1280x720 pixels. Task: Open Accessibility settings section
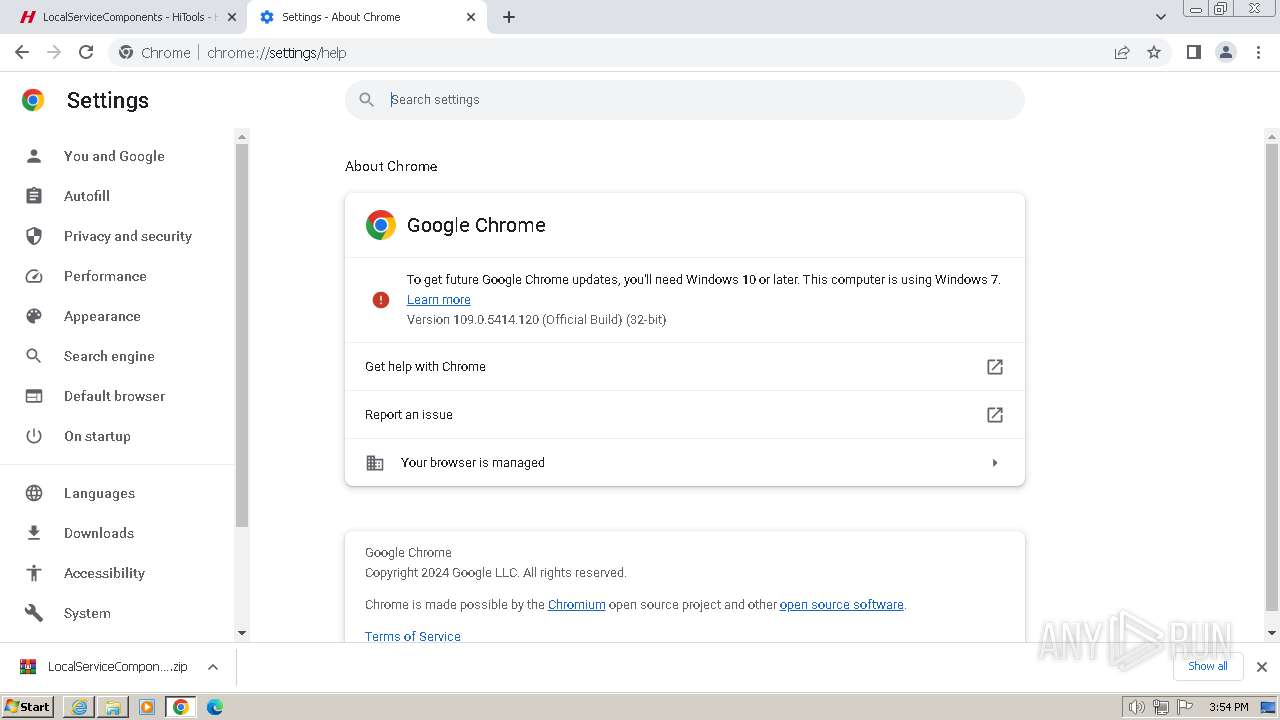click(104, 573)
